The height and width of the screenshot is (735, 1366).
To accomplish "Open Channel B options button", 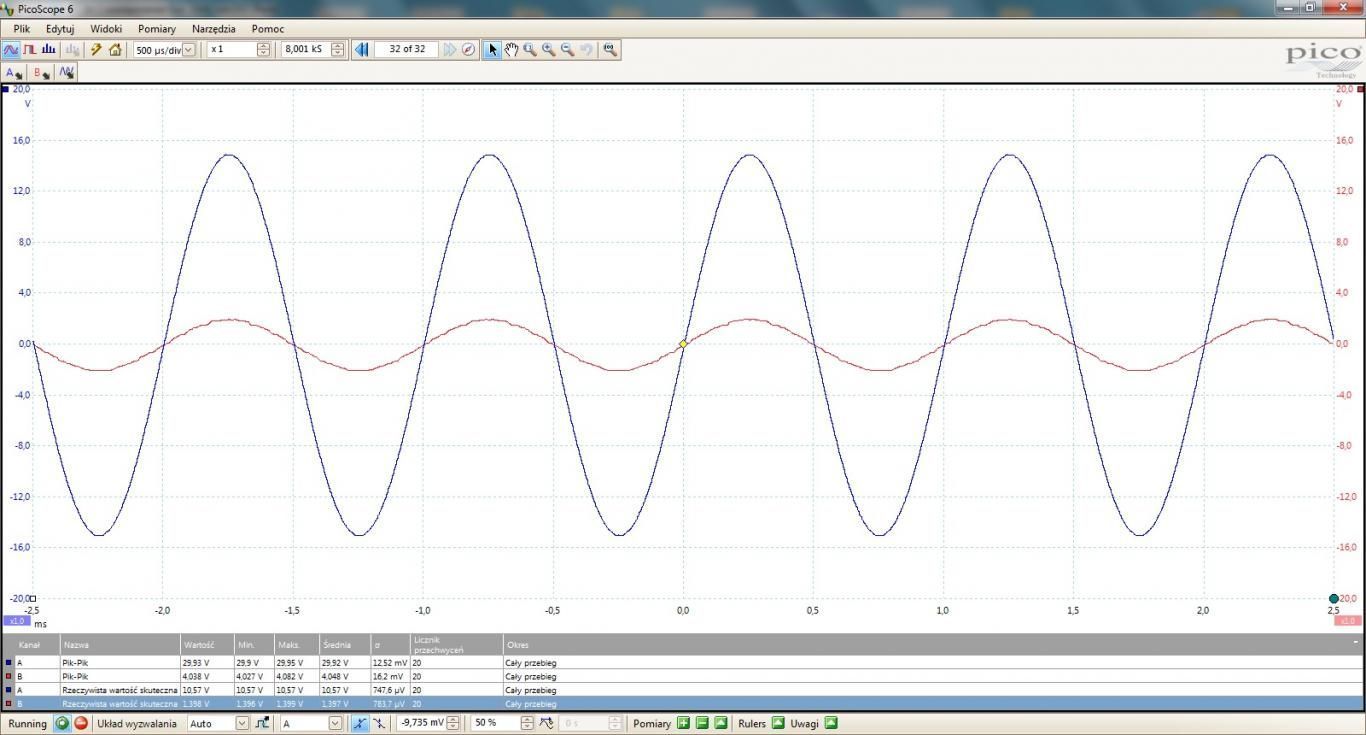I will 41,72.
